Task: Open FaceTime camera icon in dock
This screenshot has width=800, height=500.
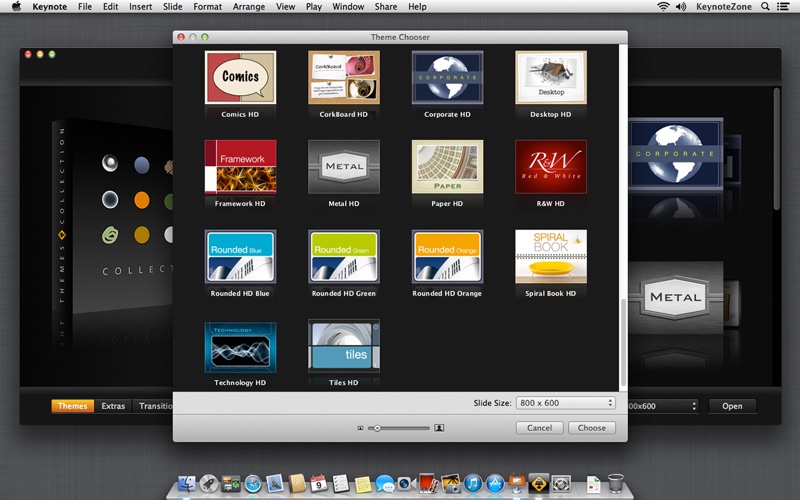Action: (x=406, y=483)
